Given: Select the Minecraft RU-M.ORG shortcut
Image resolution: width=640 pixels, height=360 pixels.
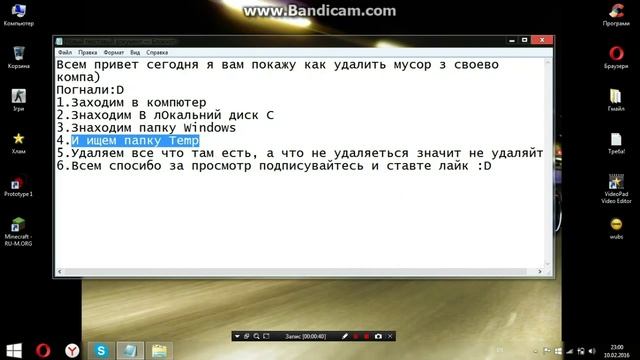Looking at the screenshot, I should 18,231.
